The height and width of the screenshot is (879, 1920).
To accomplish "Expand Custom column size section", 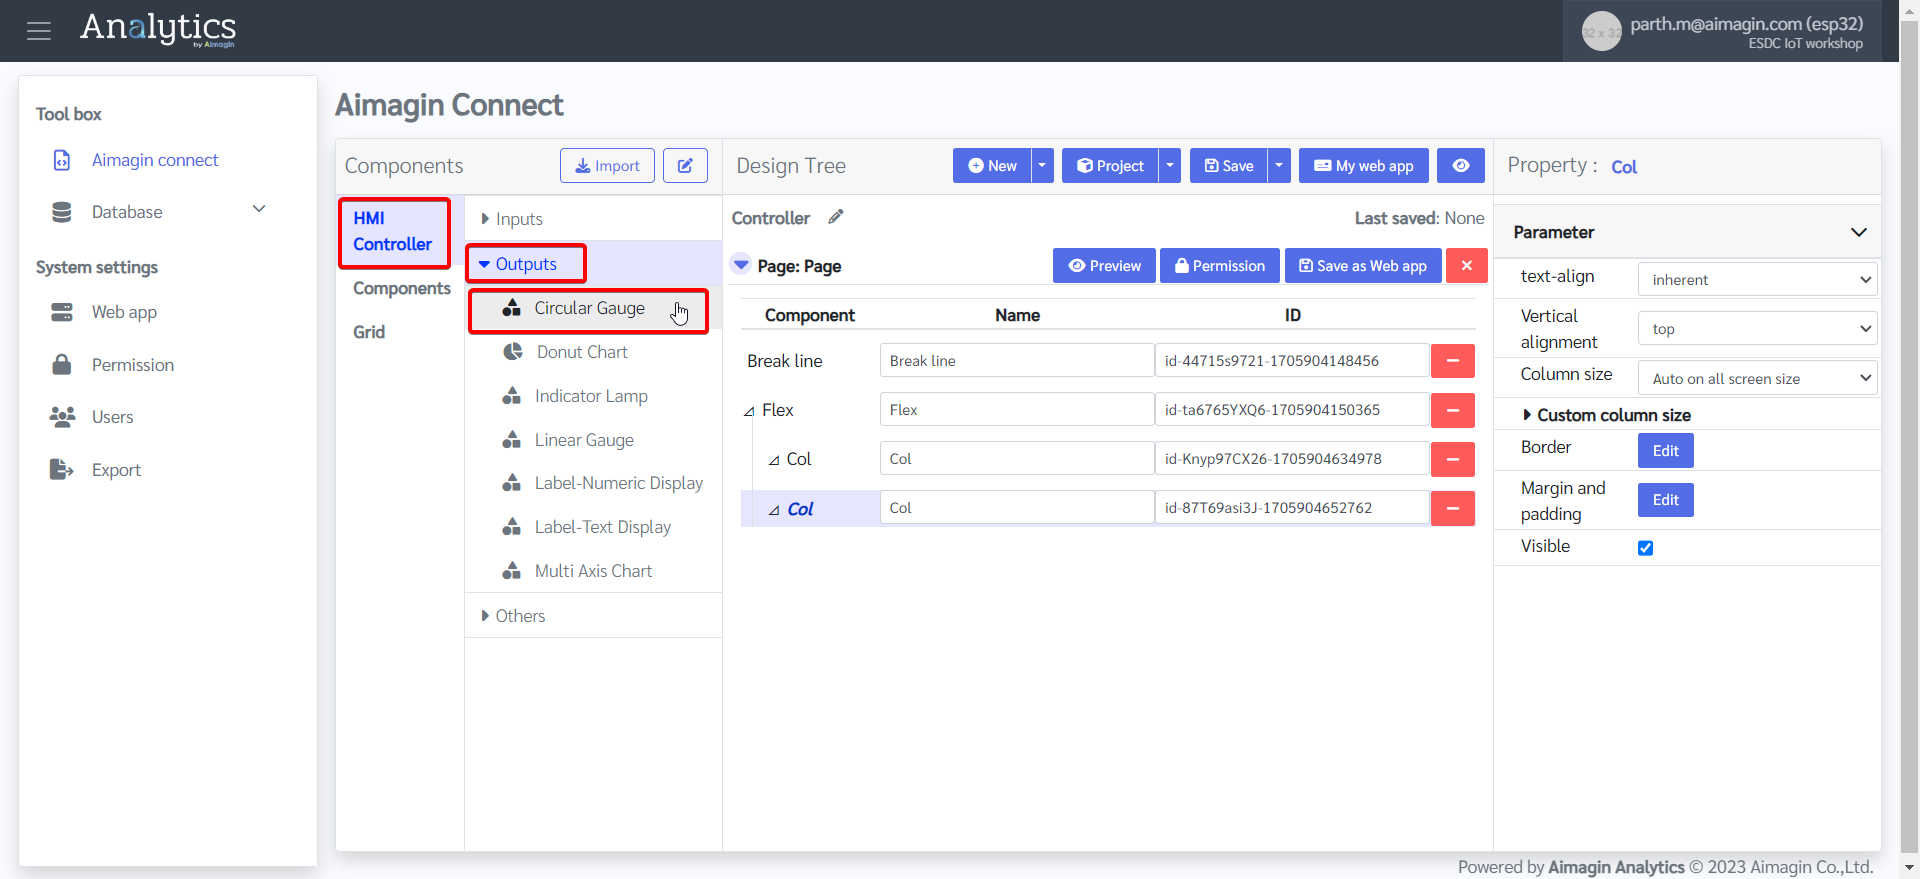I will (x=1606, y=415).
